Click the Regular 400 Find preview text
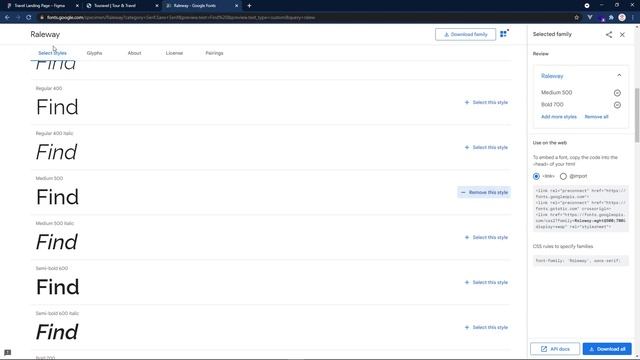640x360 pixels. pos(57,107)
